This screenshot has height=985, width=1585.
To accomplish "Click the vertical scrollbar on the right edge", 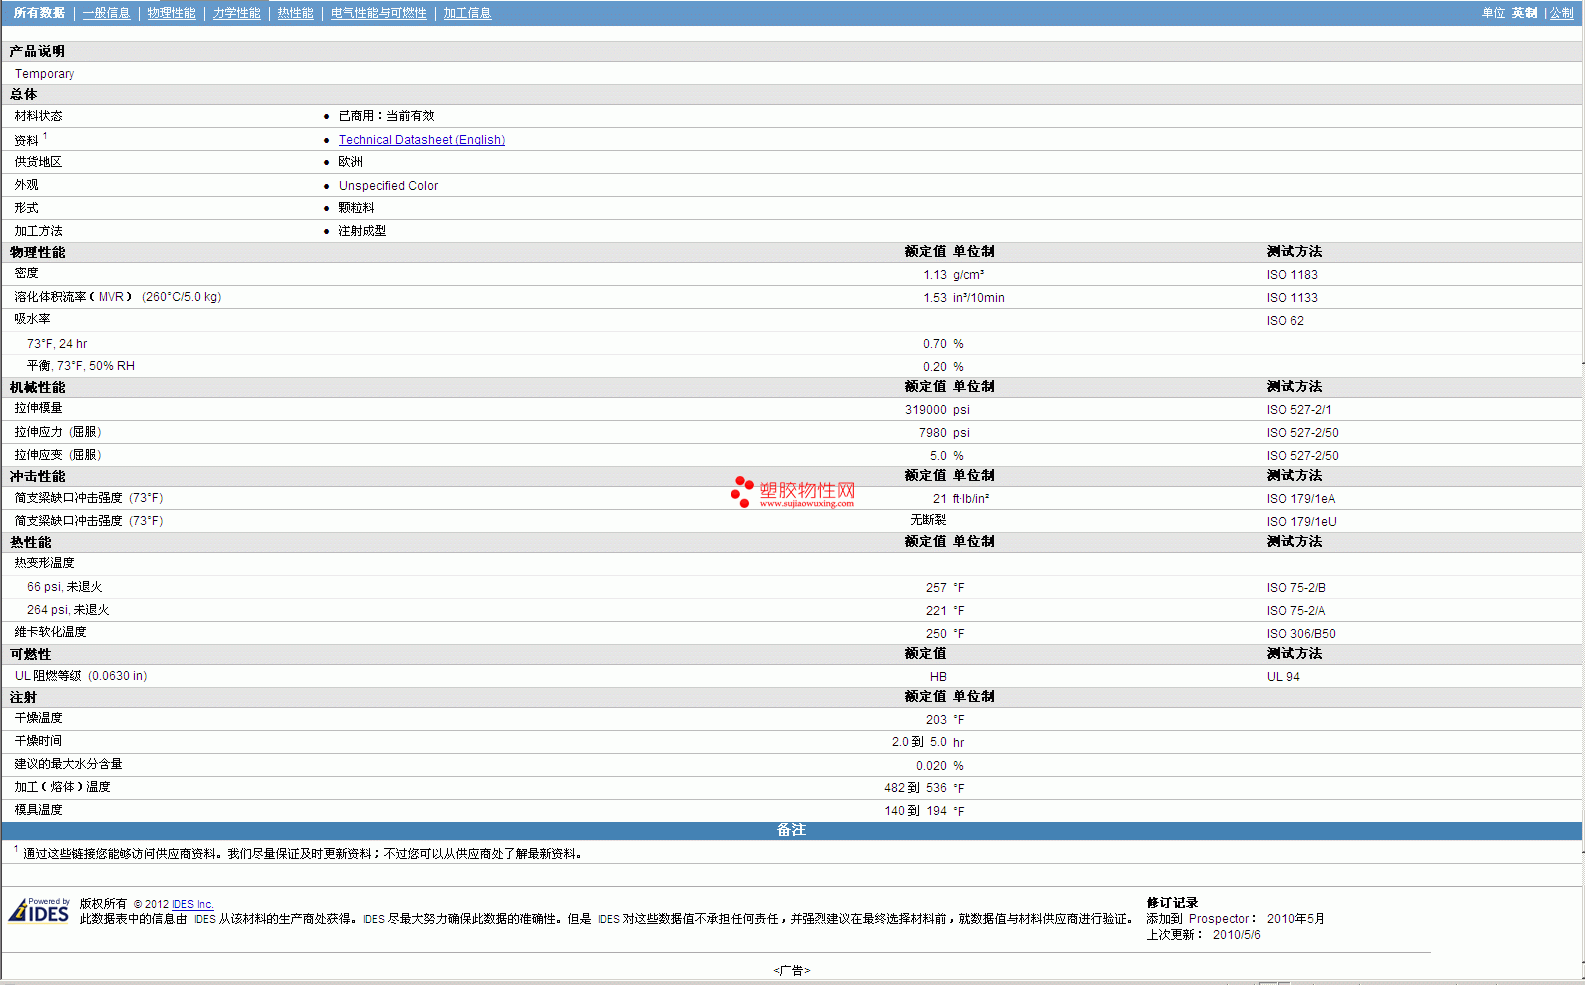I will point(1583,500).
